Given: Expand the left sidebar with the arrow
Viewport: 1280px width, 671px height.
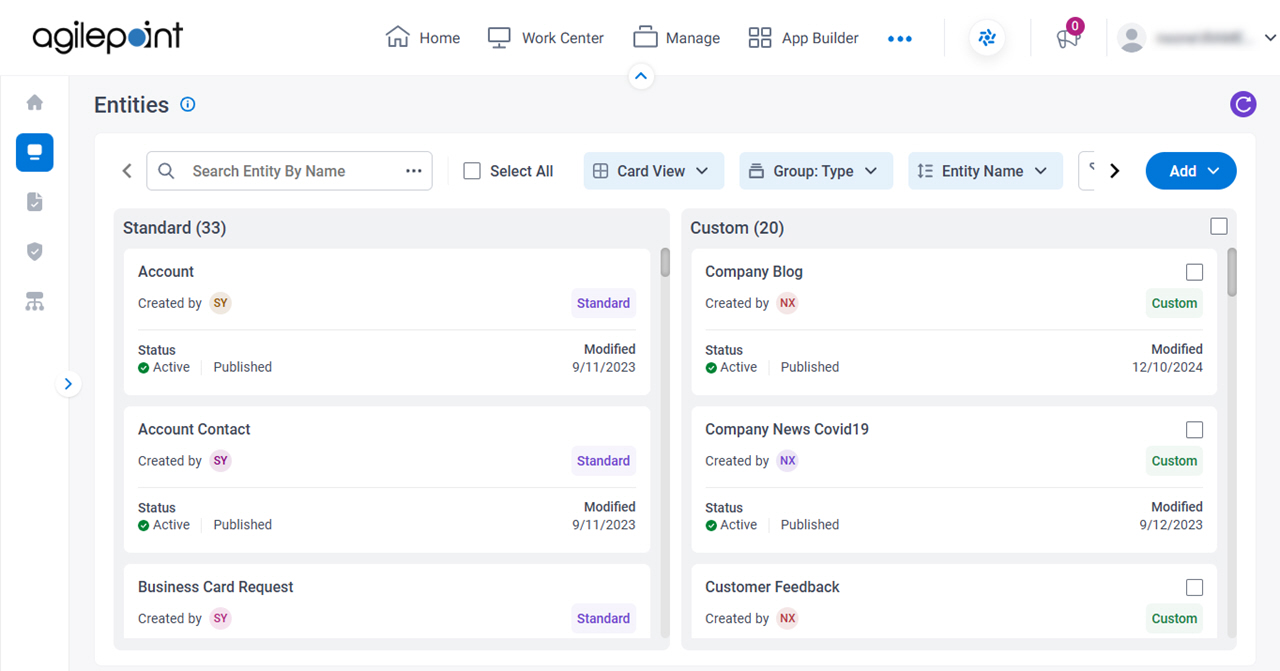Looking at the screenshot, I should (x=68, y=383).
